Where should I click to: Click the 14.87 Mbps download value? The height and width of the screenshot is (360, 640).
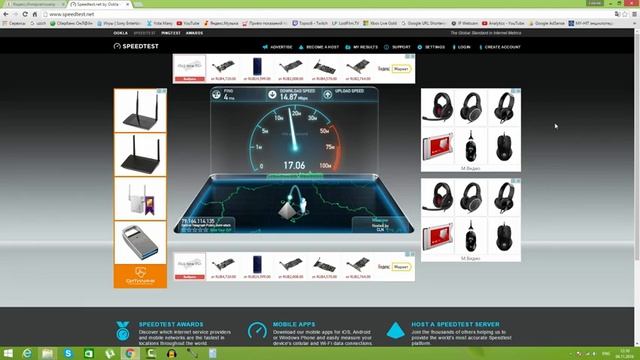point(293,97)
